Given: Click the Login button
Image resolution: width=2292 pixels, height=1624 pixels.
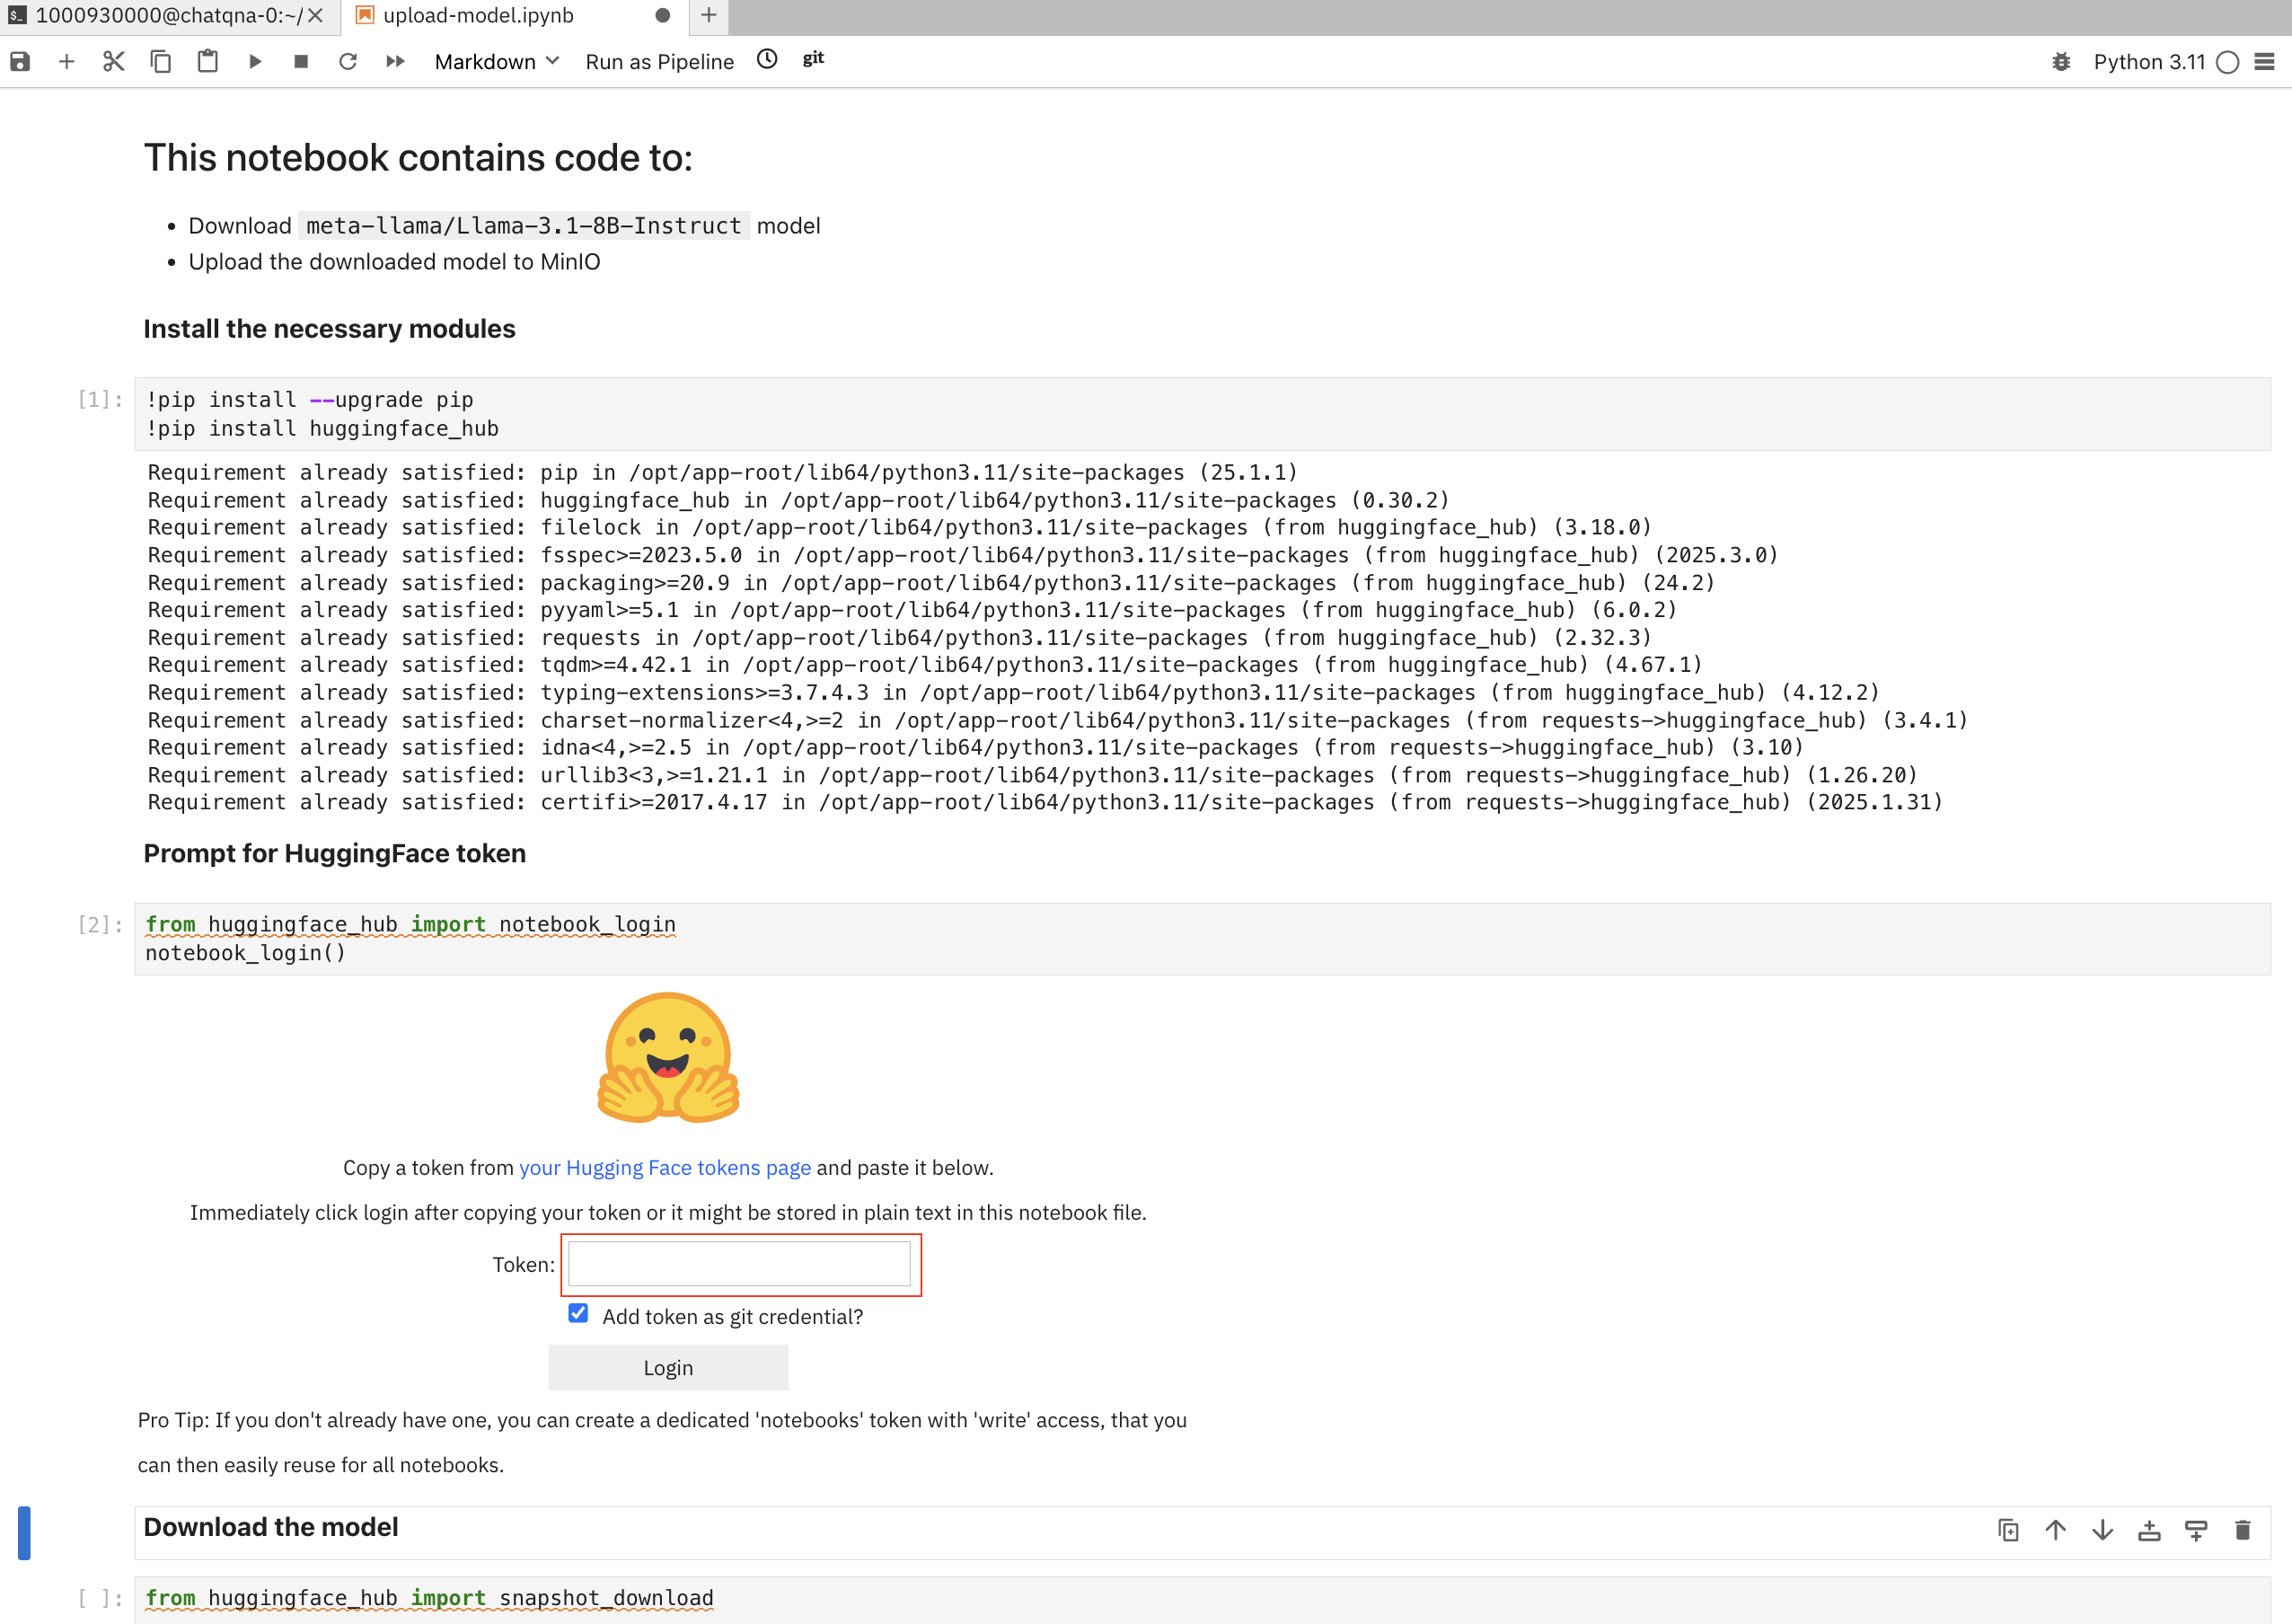Looking at the screenshot, I should [667, 1367].
